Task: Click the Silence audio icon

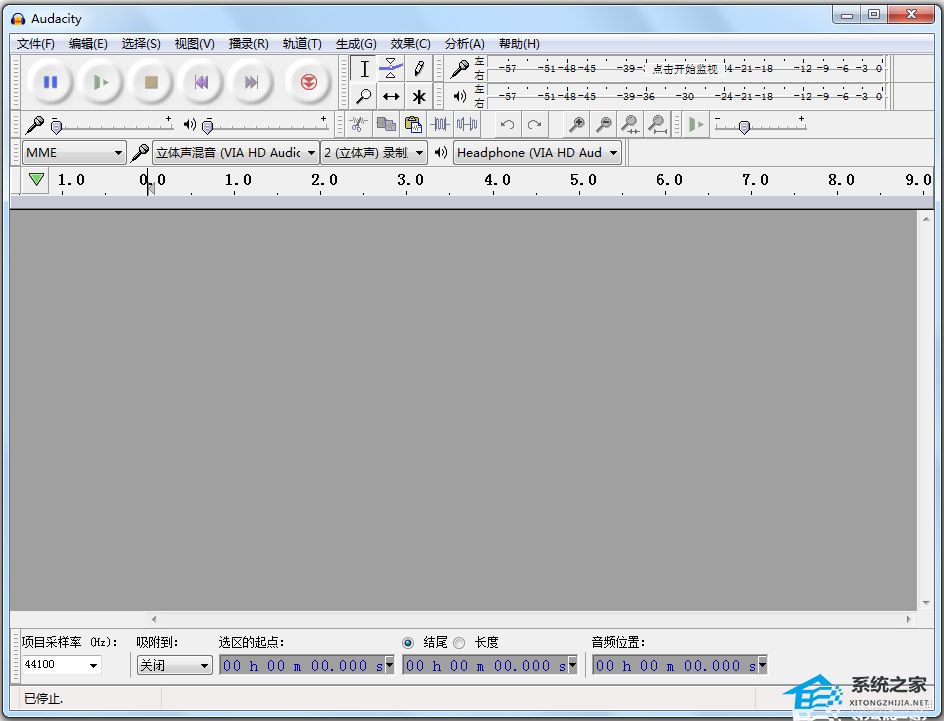Action: click(467, 125)
